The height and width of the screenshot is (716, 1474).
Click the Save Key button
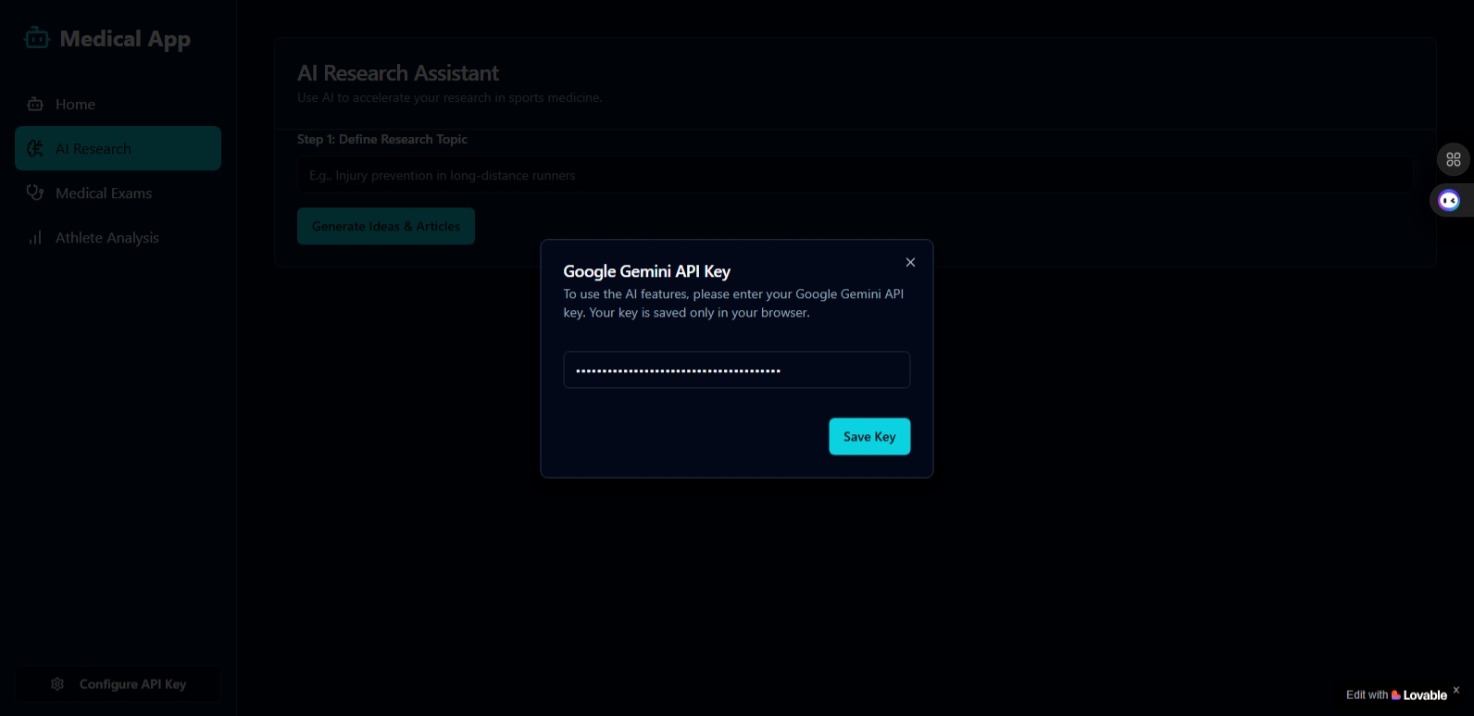pos(869,437)
